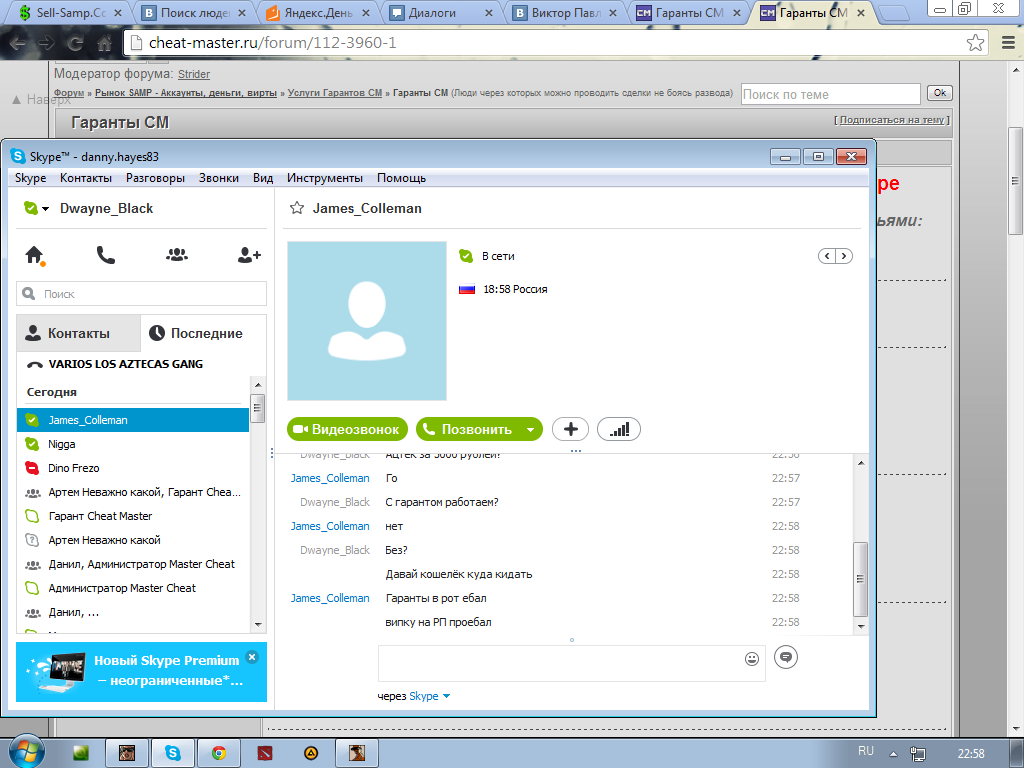Switch to the Контакты tab
This screenshot has width=1024, height=768.
point(78,333)
